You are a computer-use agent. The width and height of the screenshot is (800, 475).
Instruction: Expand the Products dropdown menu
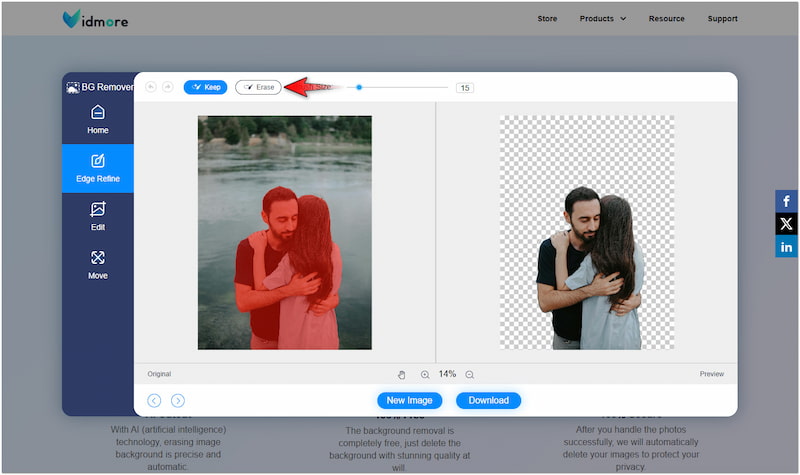click(x=603, y=18)
